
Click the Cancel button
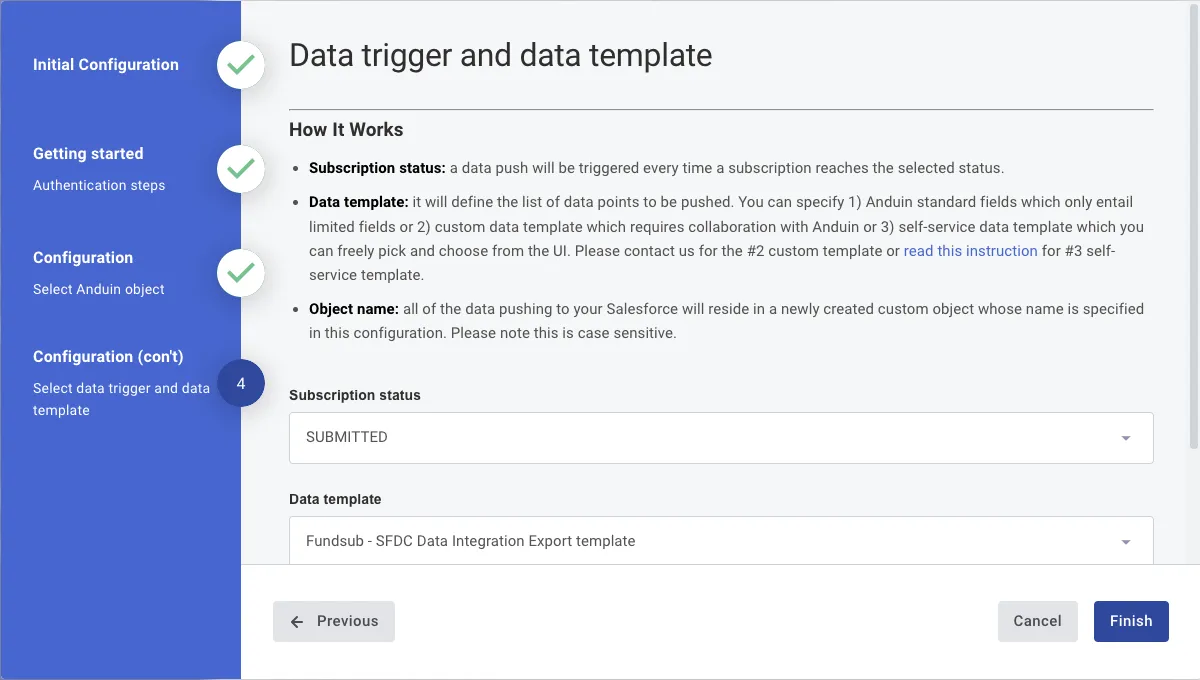coord(1037,621)
